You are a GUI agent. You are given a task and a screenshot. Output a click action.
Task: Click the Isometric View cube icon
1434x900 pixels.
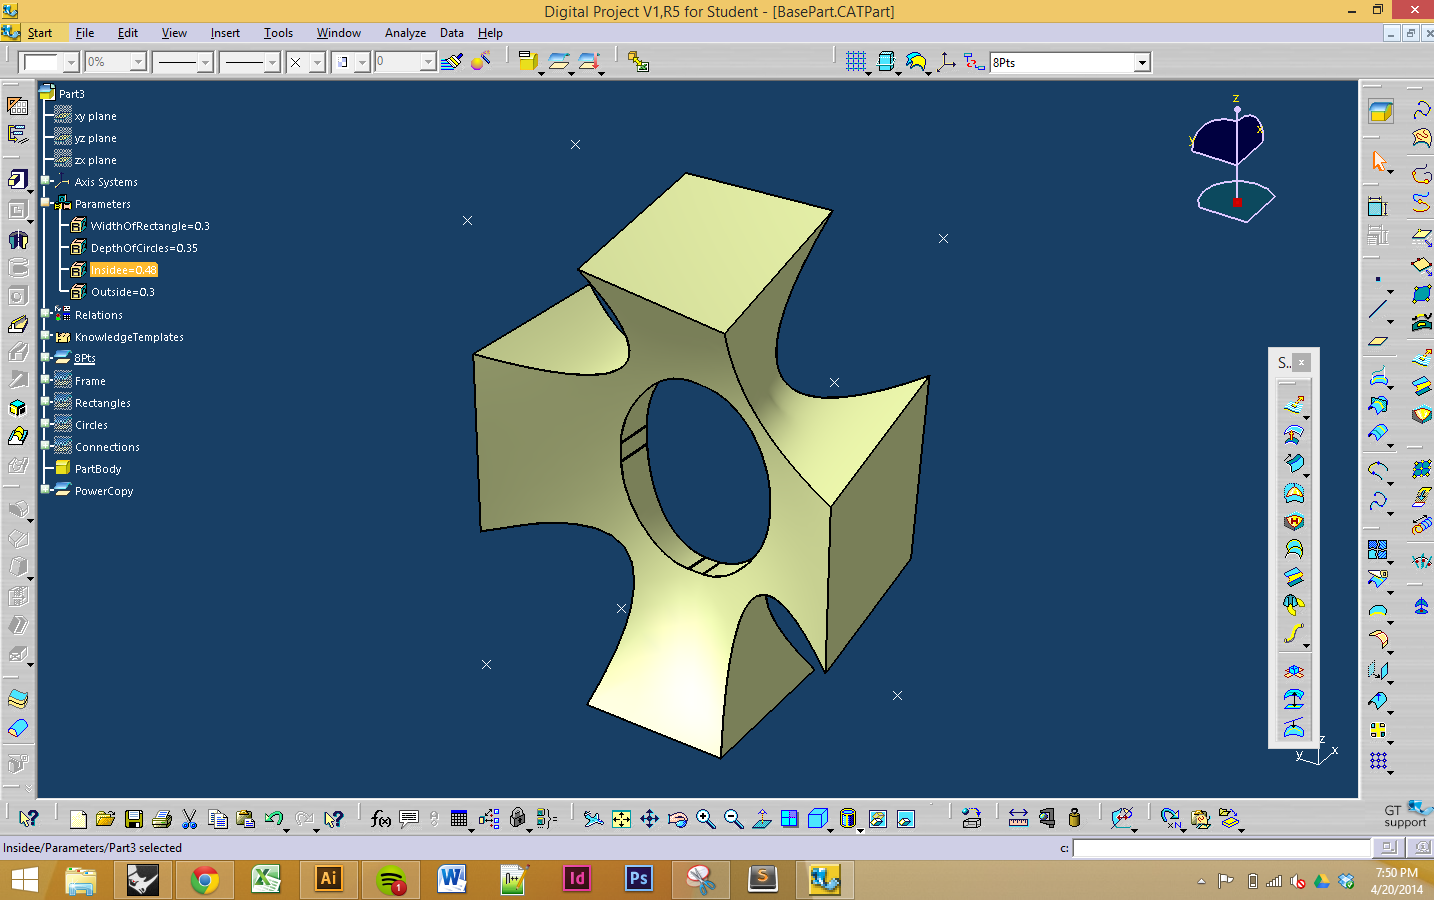point(817,819)
